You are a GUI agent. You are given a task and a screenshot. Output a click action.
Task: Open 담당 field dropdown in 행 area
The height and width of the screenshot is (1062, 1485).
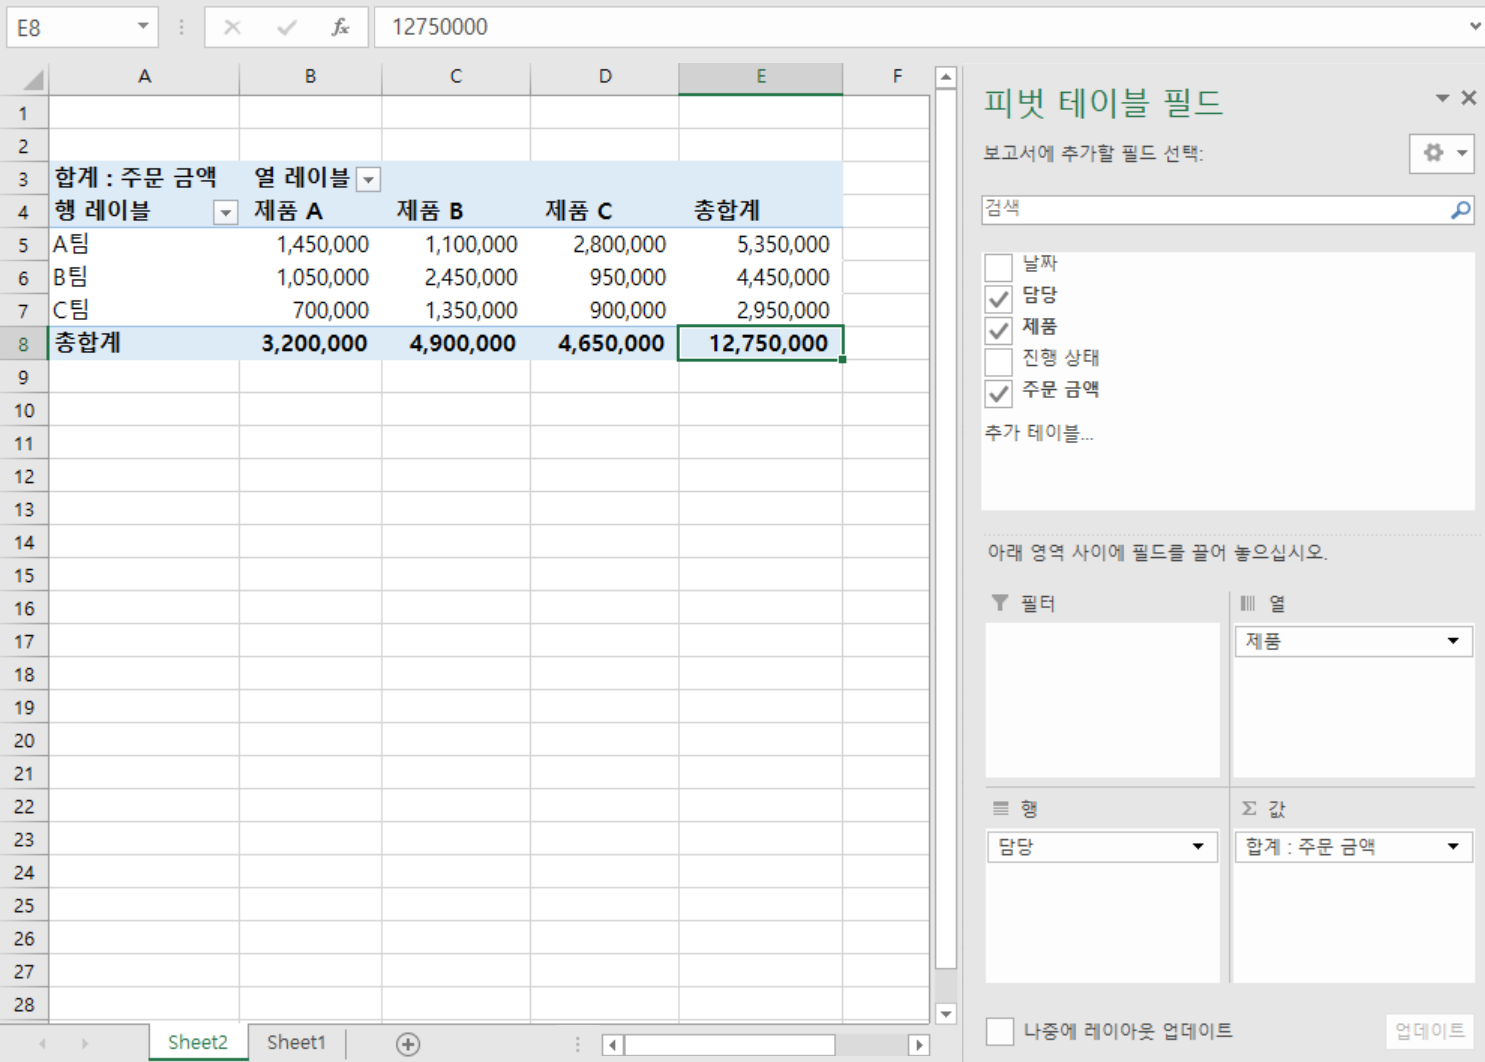point(1198,847)
